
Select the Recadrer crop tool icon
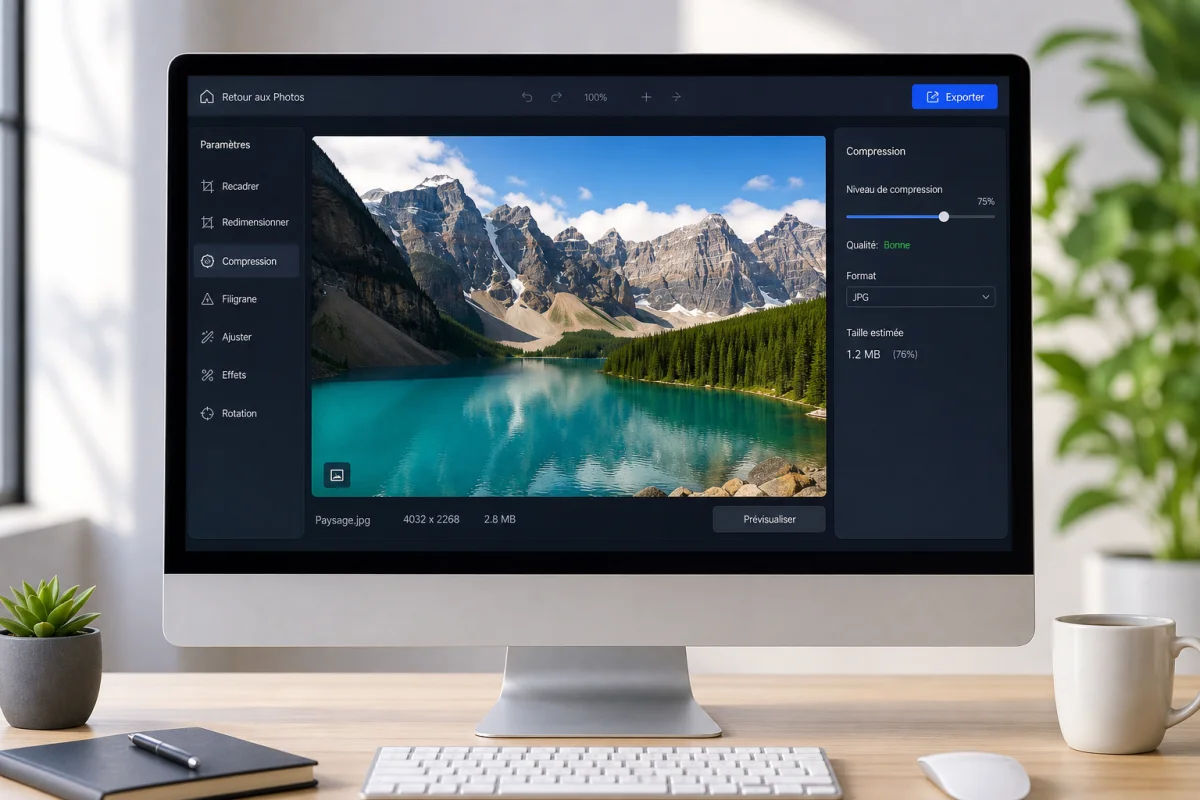coord(207,186)
